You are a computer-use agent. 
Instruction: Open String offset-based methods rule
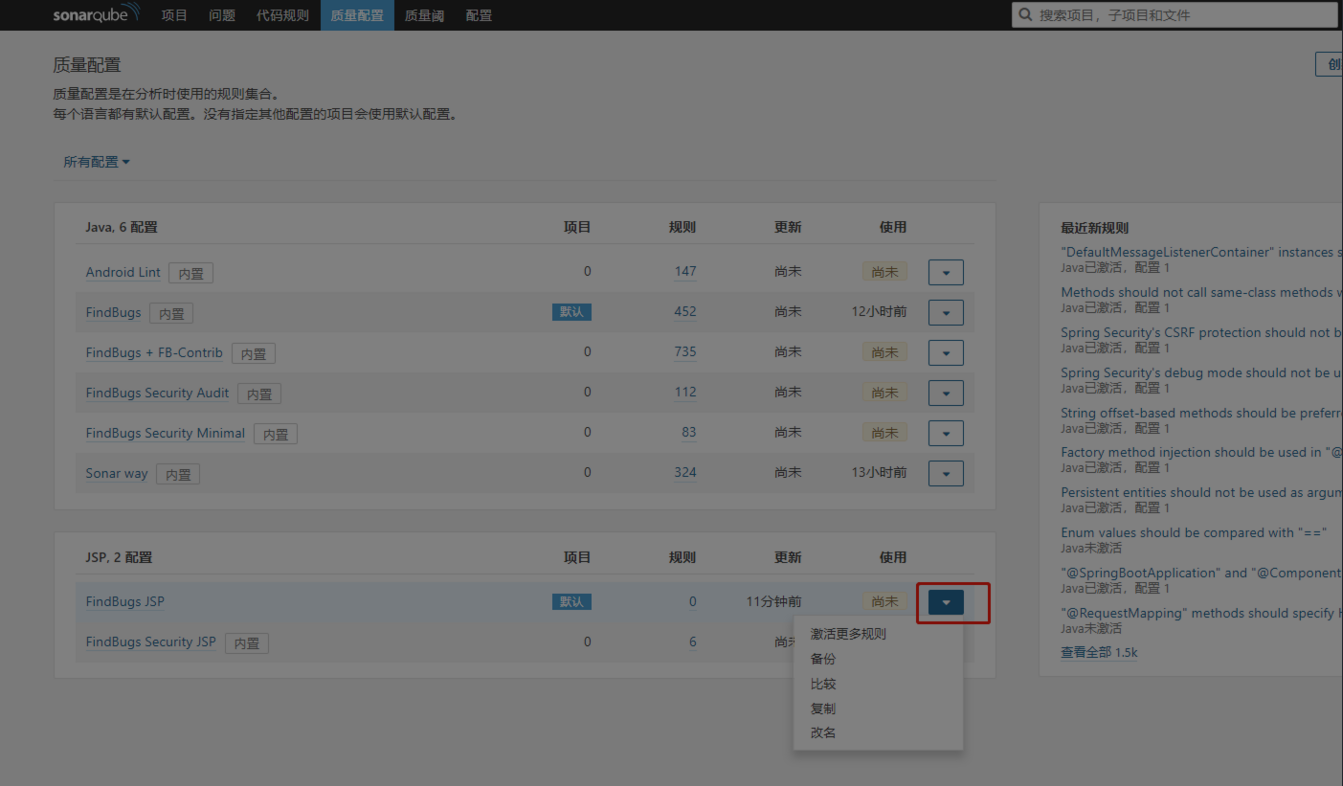[1201, 412]
